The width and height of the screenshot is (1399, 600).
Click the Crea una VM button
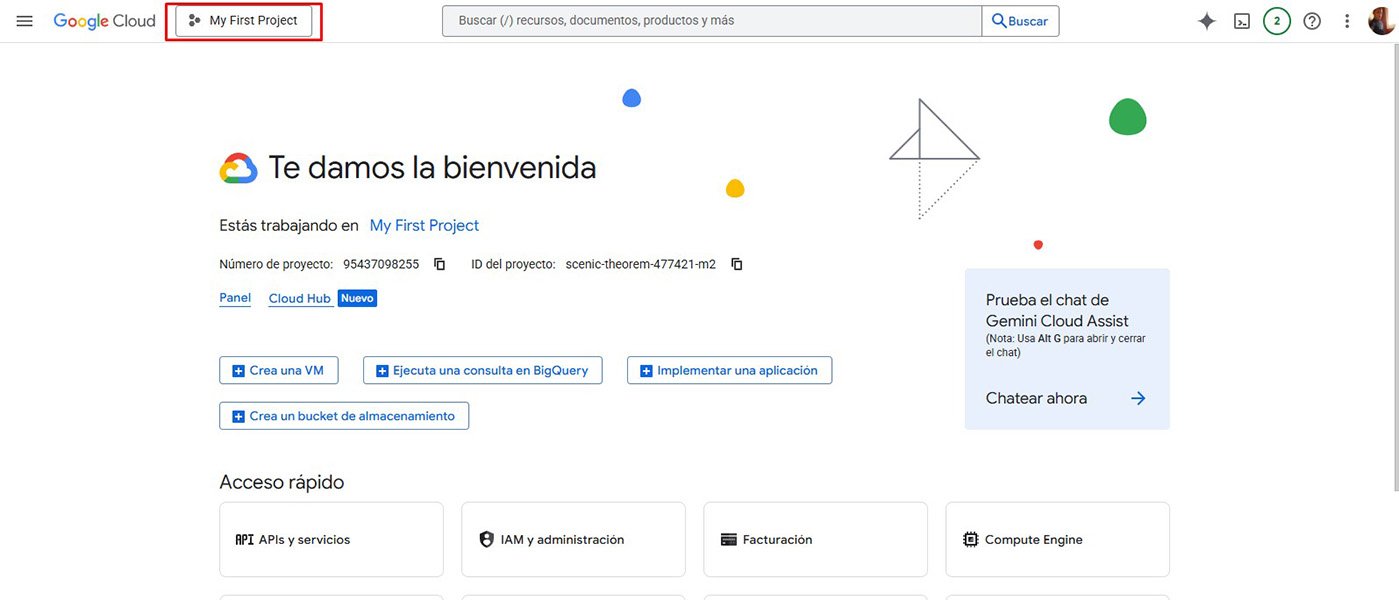coord(279,370)
